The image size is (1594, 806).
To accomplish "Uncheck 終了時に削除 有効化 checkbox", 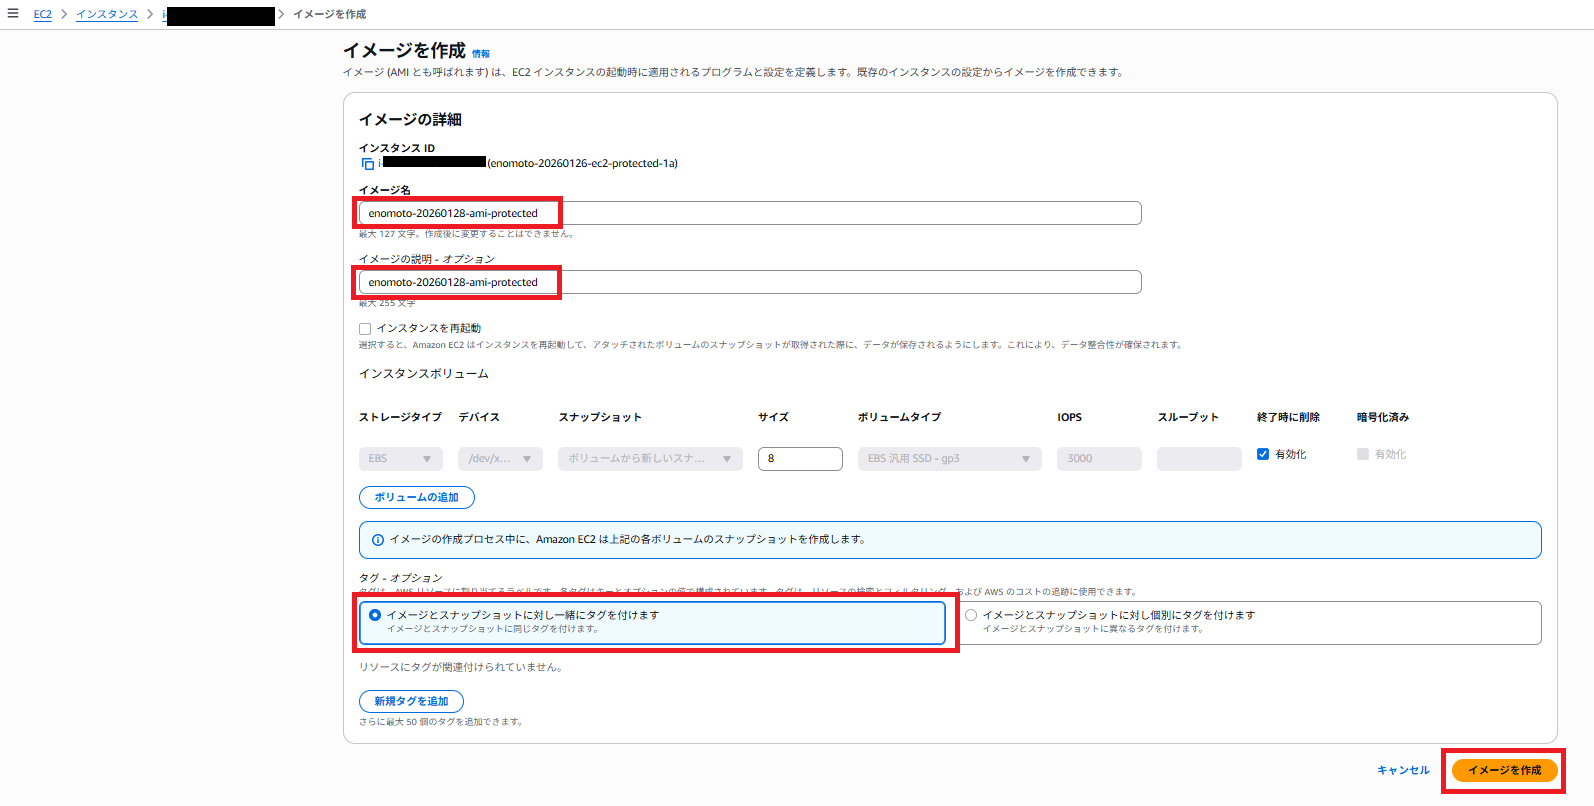I will pyautogui.click(x=1263, y=454).
